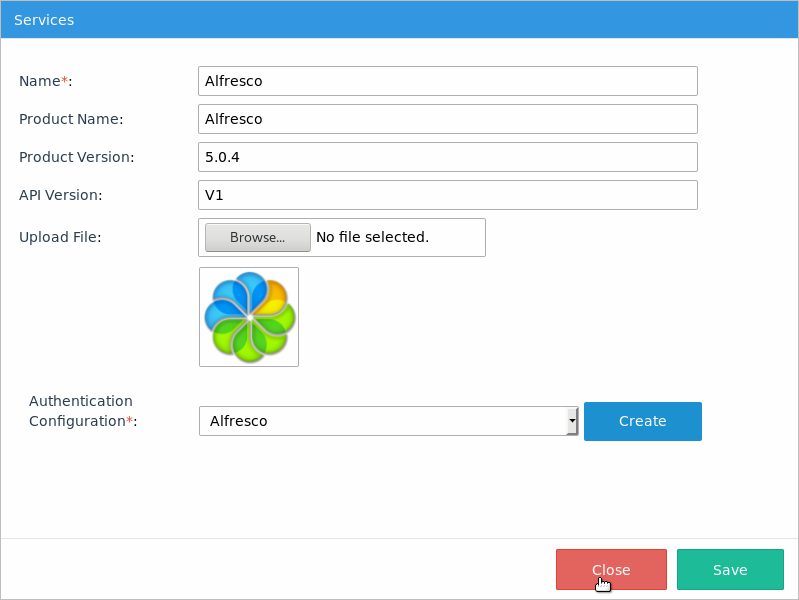Click the Alfresco flower logo image
Image resolution: width=799 pixels, height=600 pixels.
click(249, 317)
